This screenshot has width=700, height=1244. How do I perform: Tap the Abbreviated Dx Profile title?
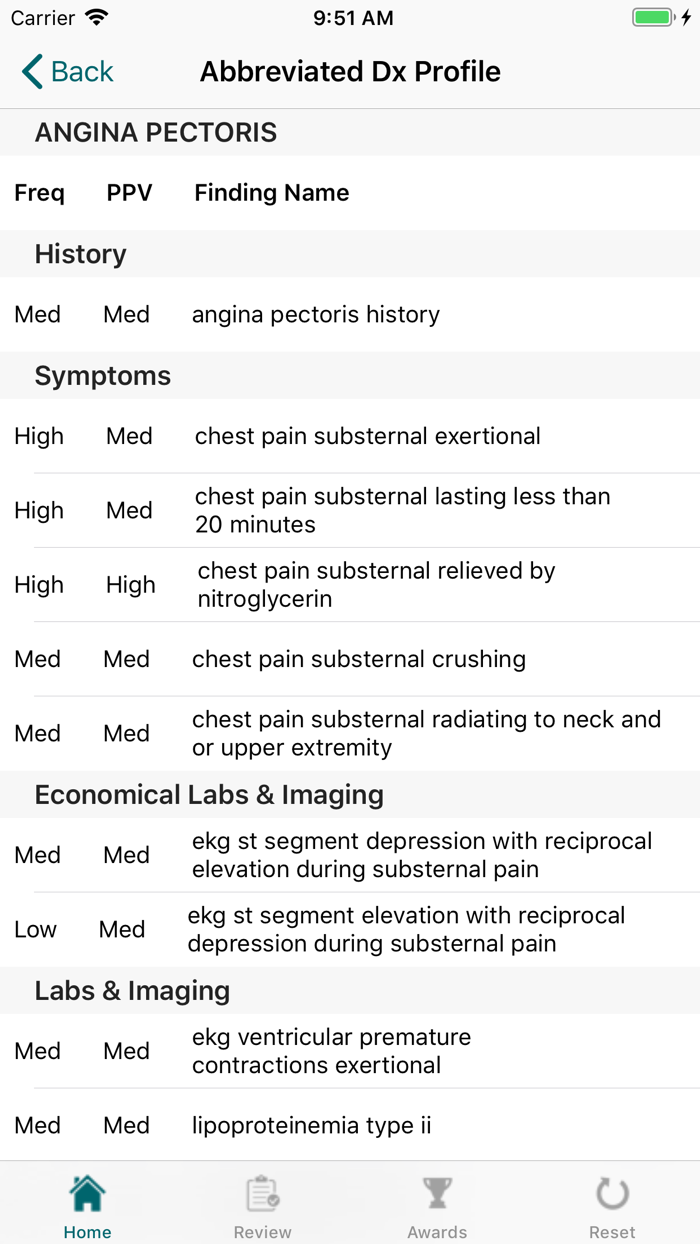[350, 72]
